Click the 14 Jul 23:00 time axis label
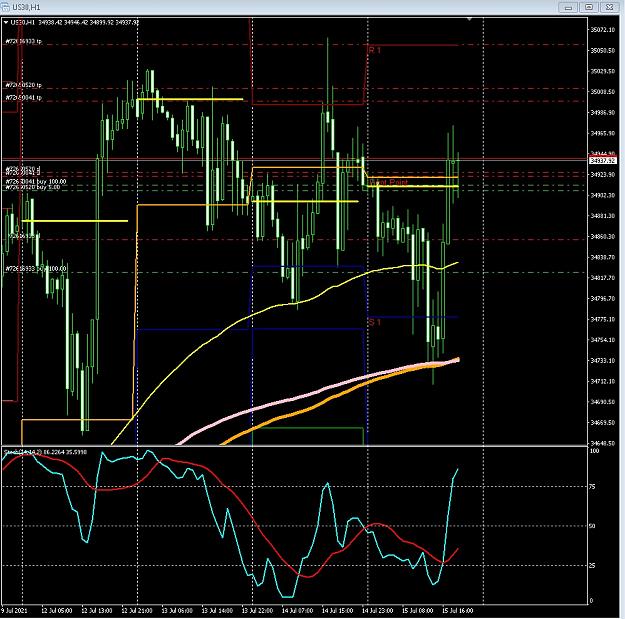The image size is (625, 619). 377,610
